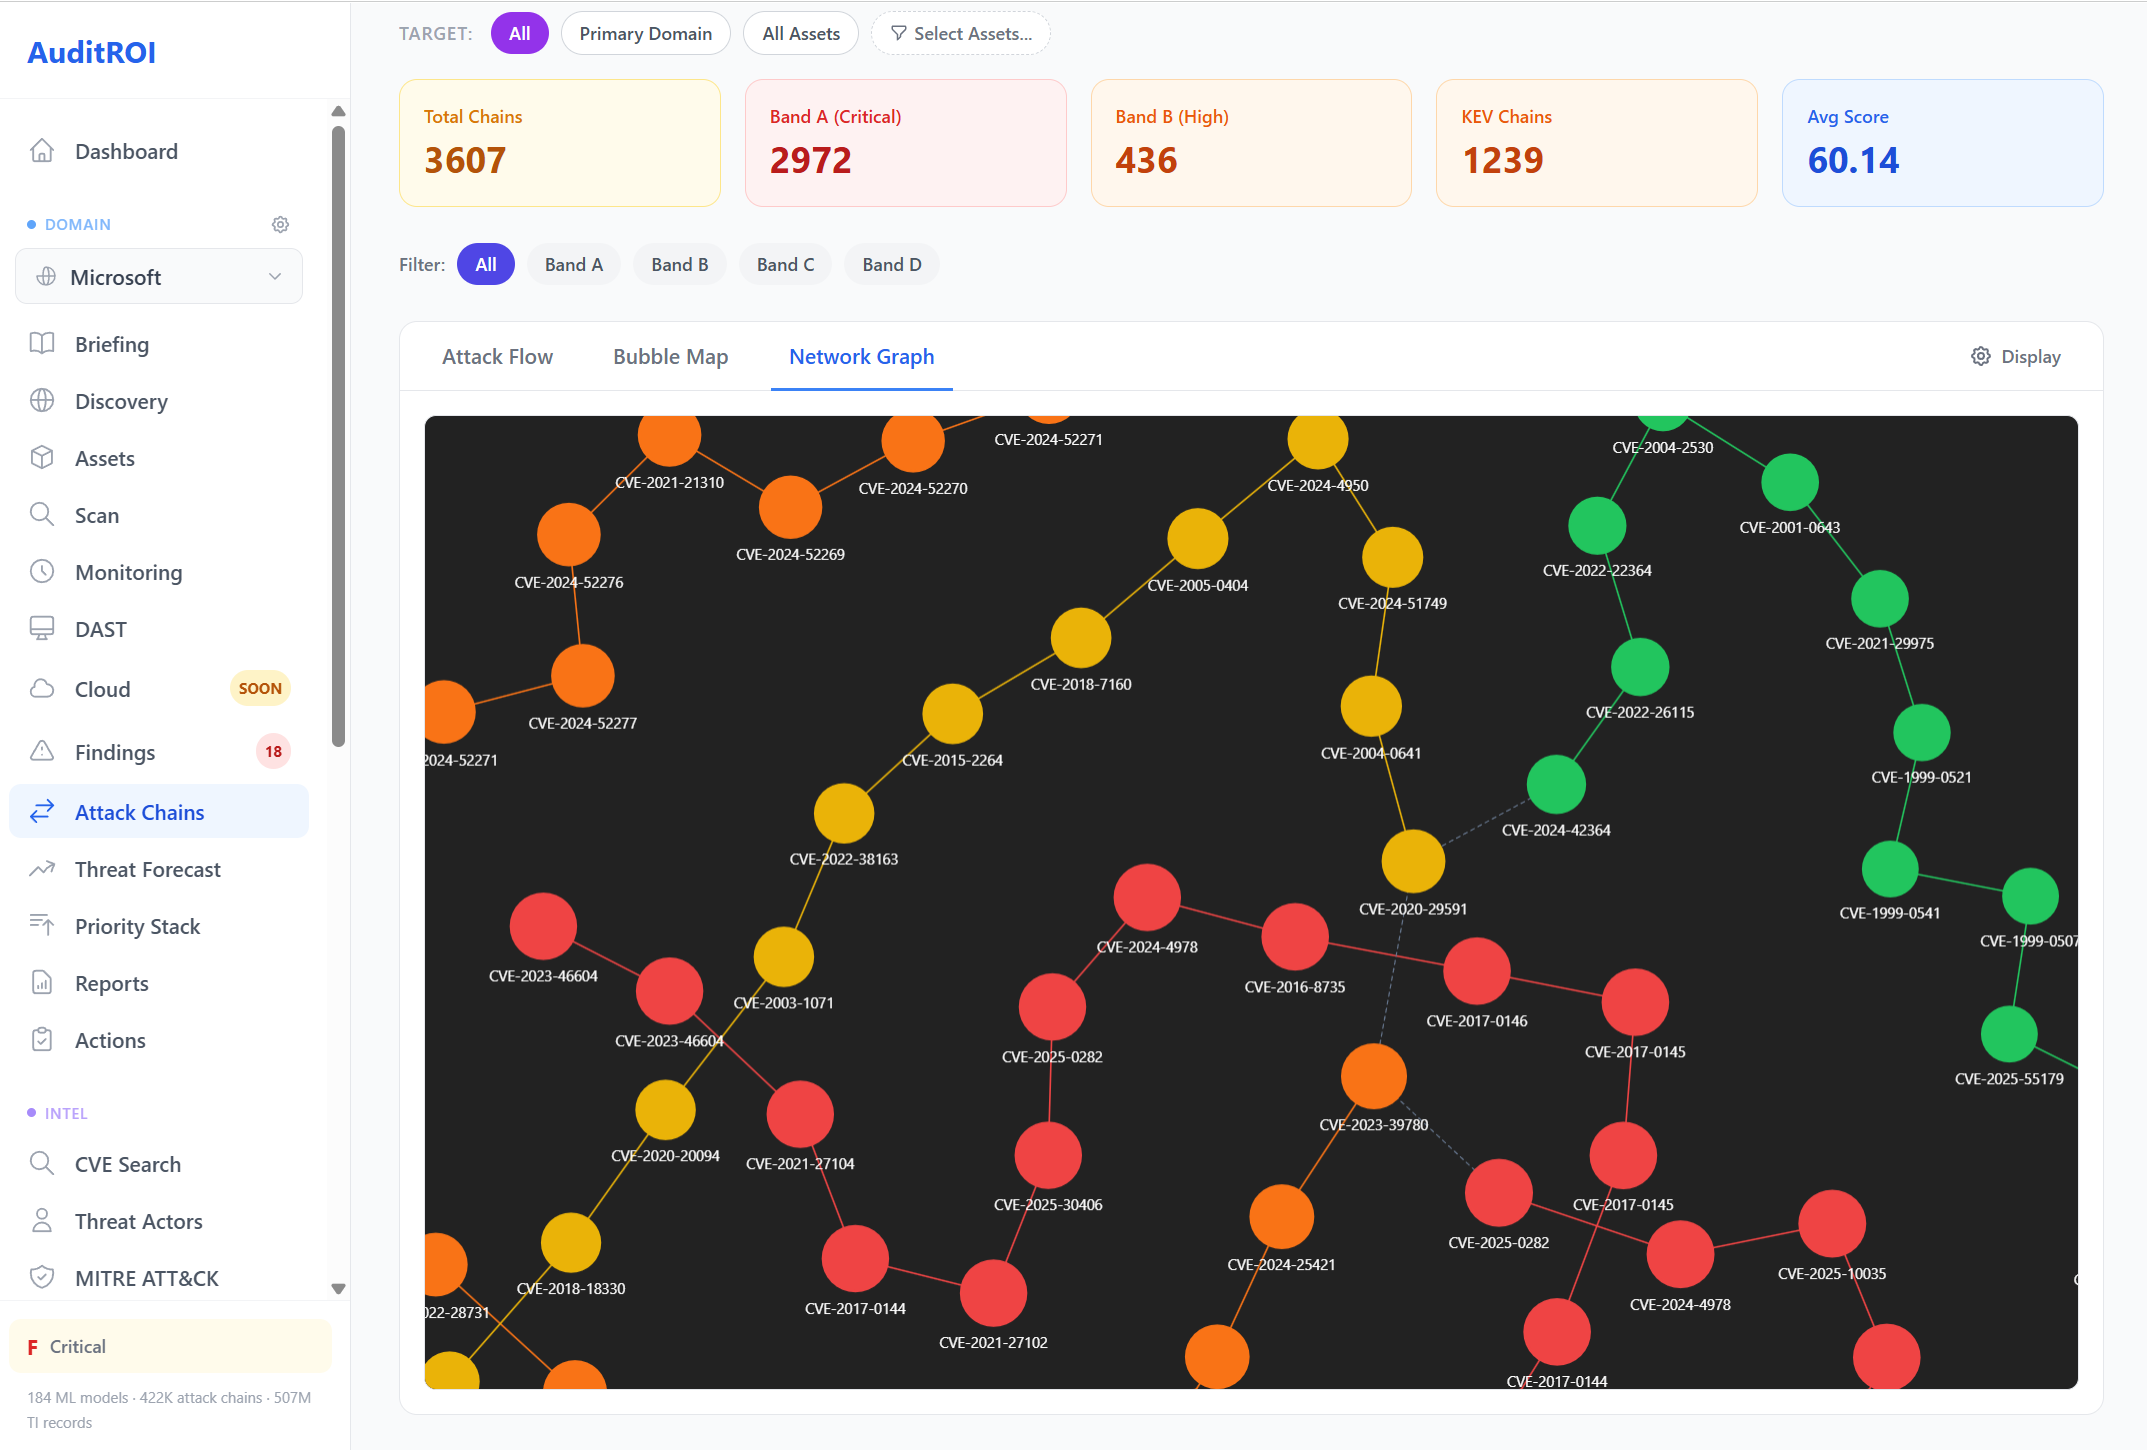Screen dimensions: 2147x1450
Task: Open the Threat Forecast trend icon
Action: (42, 868)
